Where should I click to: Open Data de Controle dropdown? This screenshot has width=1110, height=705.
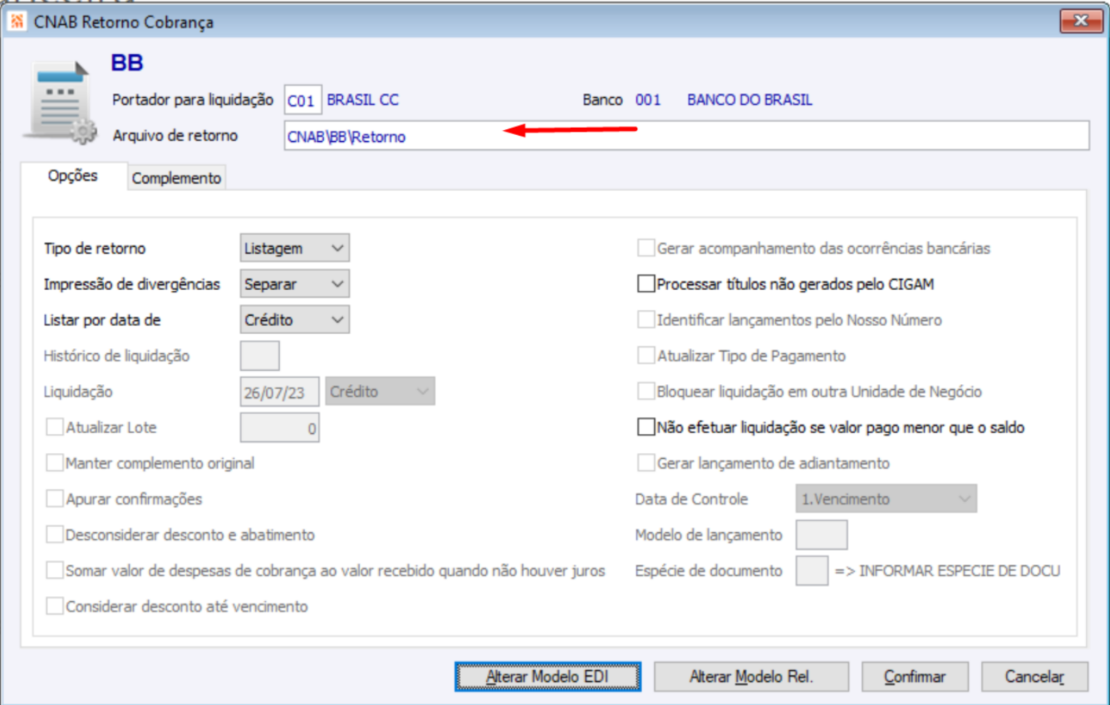point(886,499)
